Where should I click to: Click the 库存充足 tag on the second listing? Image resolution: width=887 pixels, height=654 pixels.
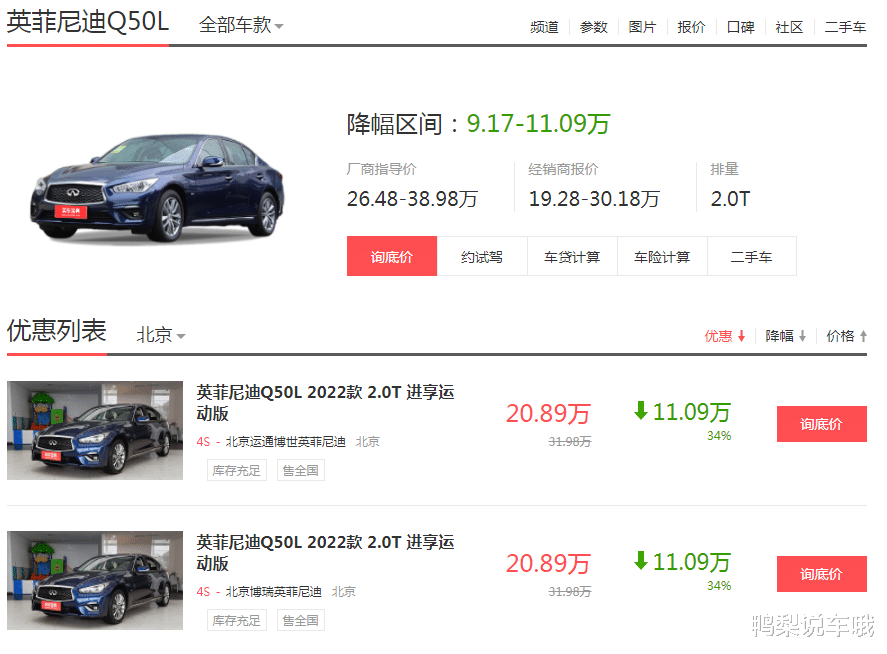236,621
